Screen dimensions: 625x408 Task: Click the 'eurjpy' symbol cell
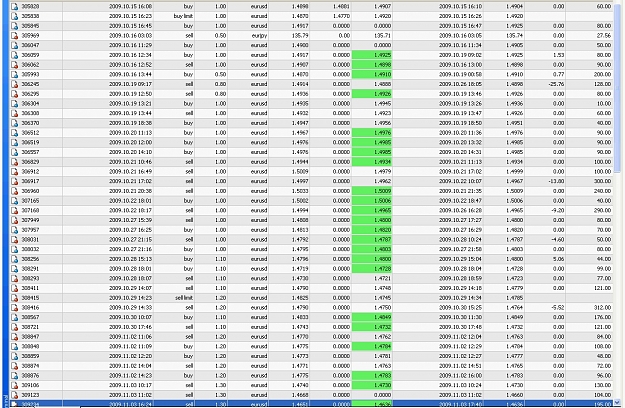coord(259,36)
